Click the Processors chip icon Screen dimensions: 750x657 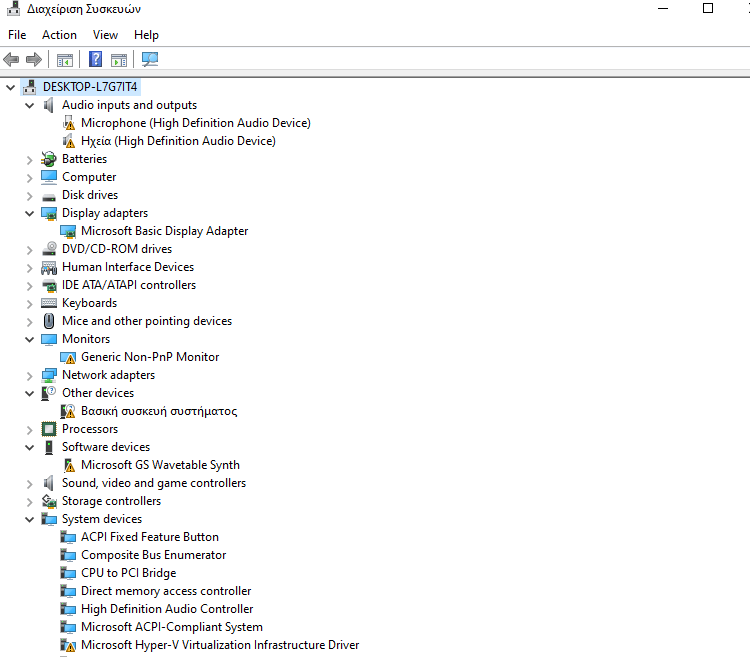[x=49, y=429]
